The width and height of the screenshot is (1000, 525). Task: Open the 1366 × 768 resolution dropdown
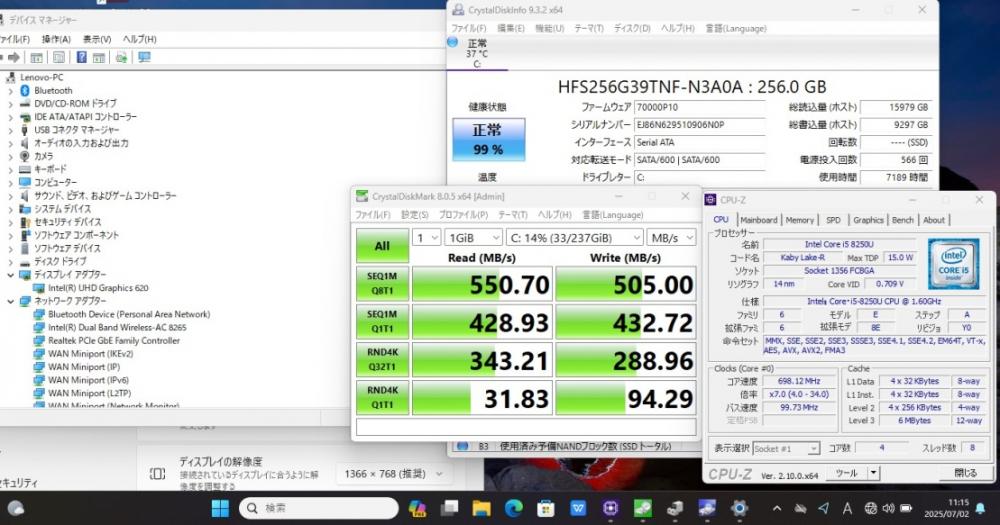[393, 474]
